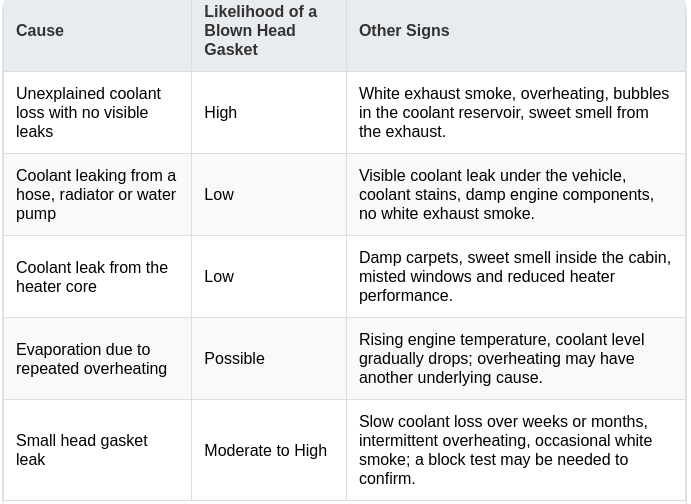Click the White exhaust smoke description cell

514,112
